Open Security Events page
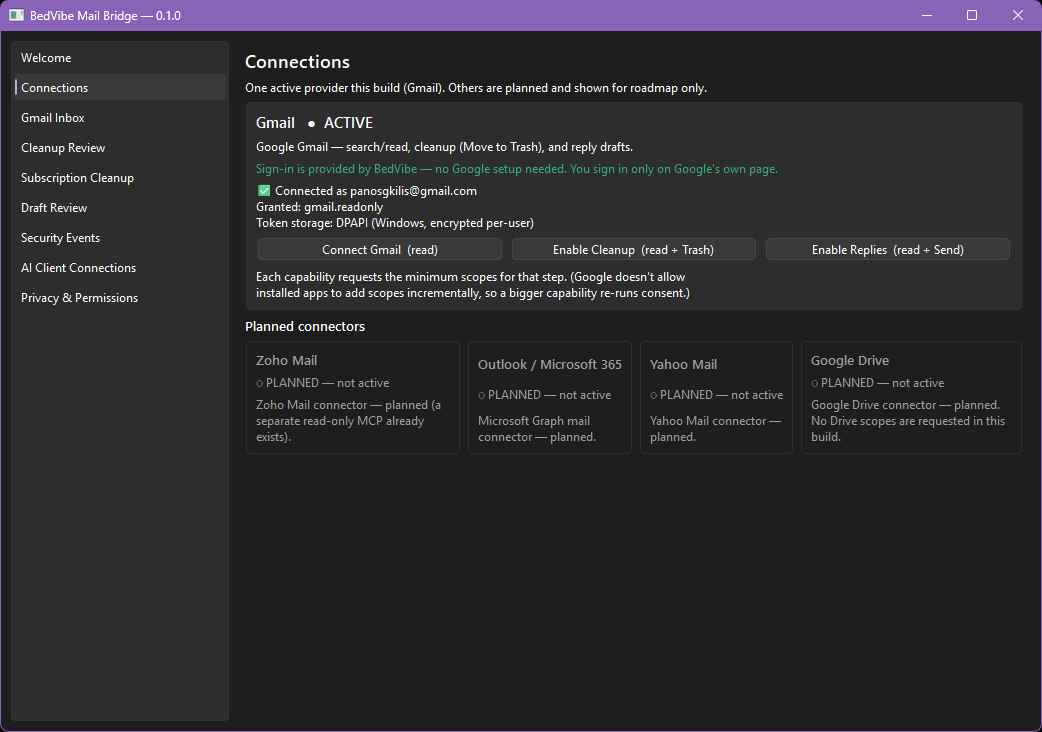Viewport: 1042px width, 732px height. [x=120, y=237]
